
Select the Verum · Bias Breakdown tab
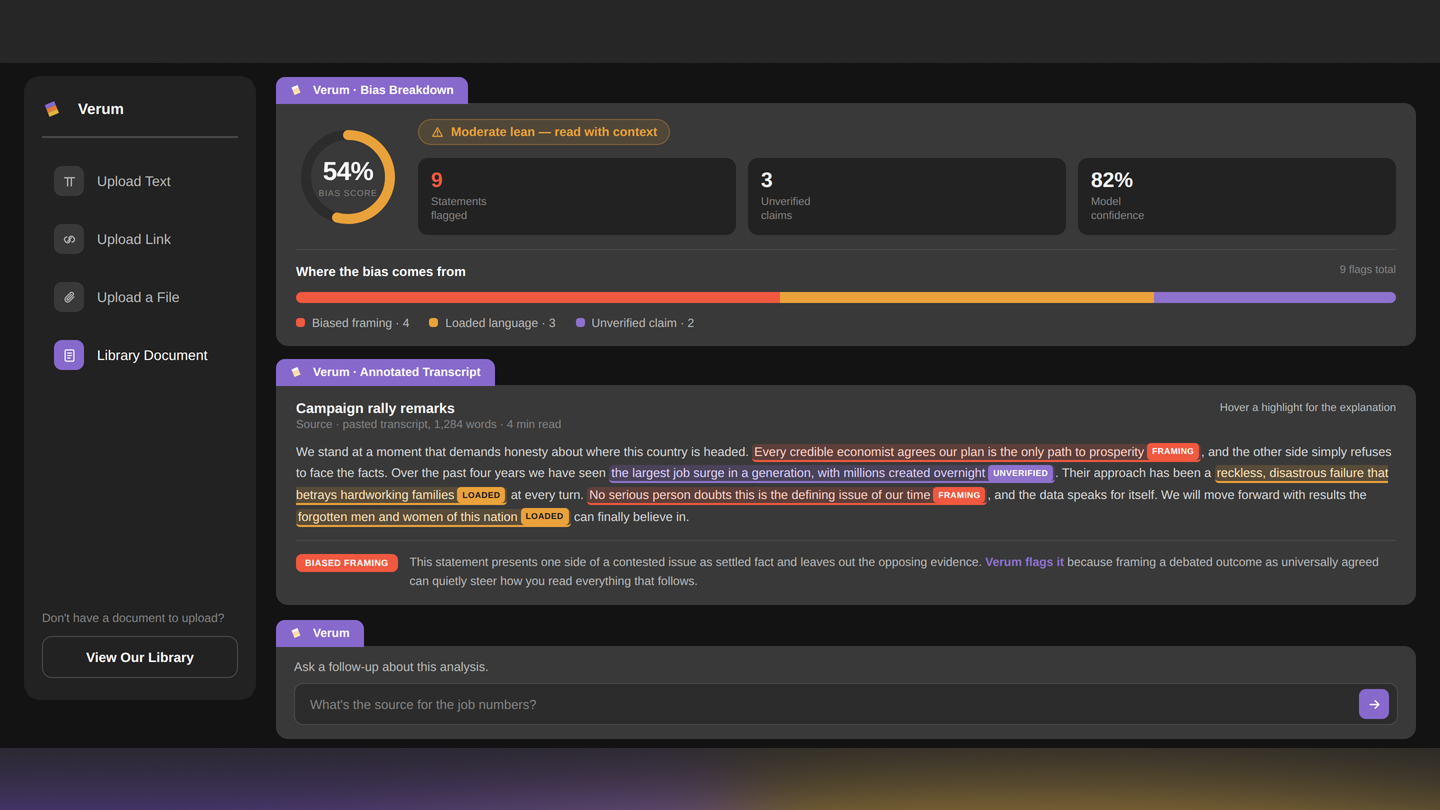[372, 90]
